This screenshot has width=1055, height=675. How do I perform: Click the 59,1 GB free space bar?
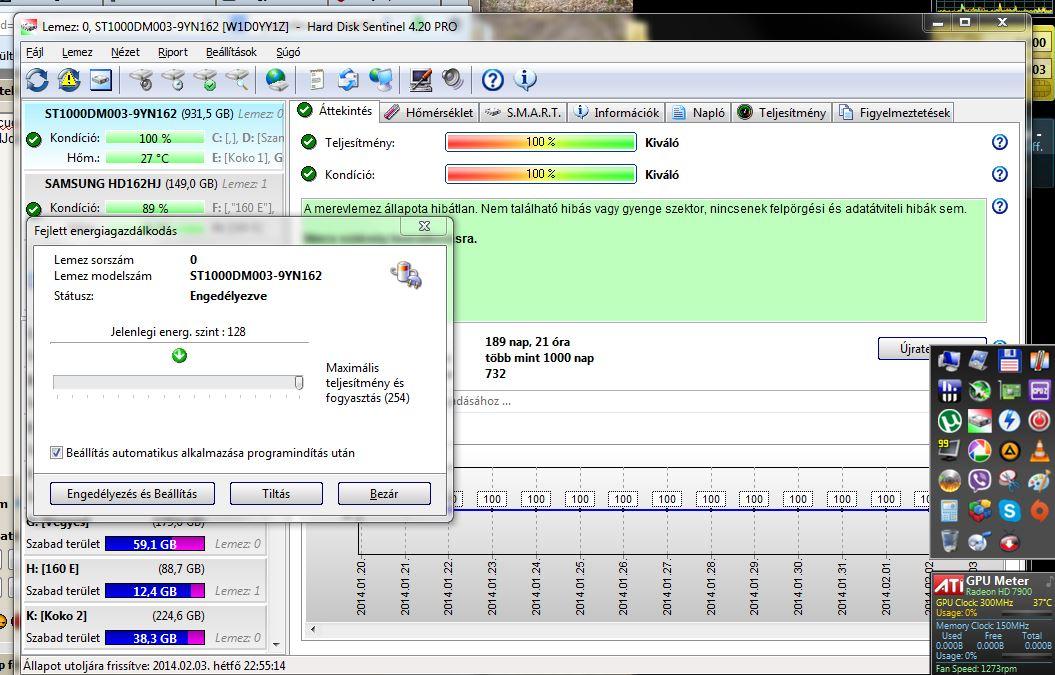click(x=155, y=544)
